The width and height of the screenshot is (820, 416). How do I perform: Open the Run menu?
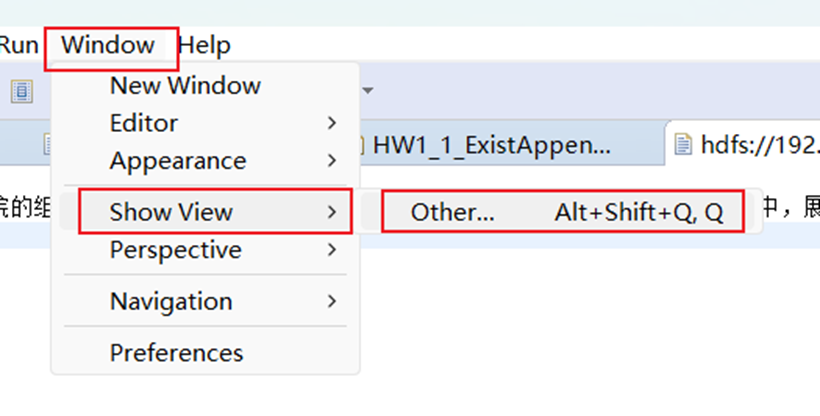coord(19,45)
